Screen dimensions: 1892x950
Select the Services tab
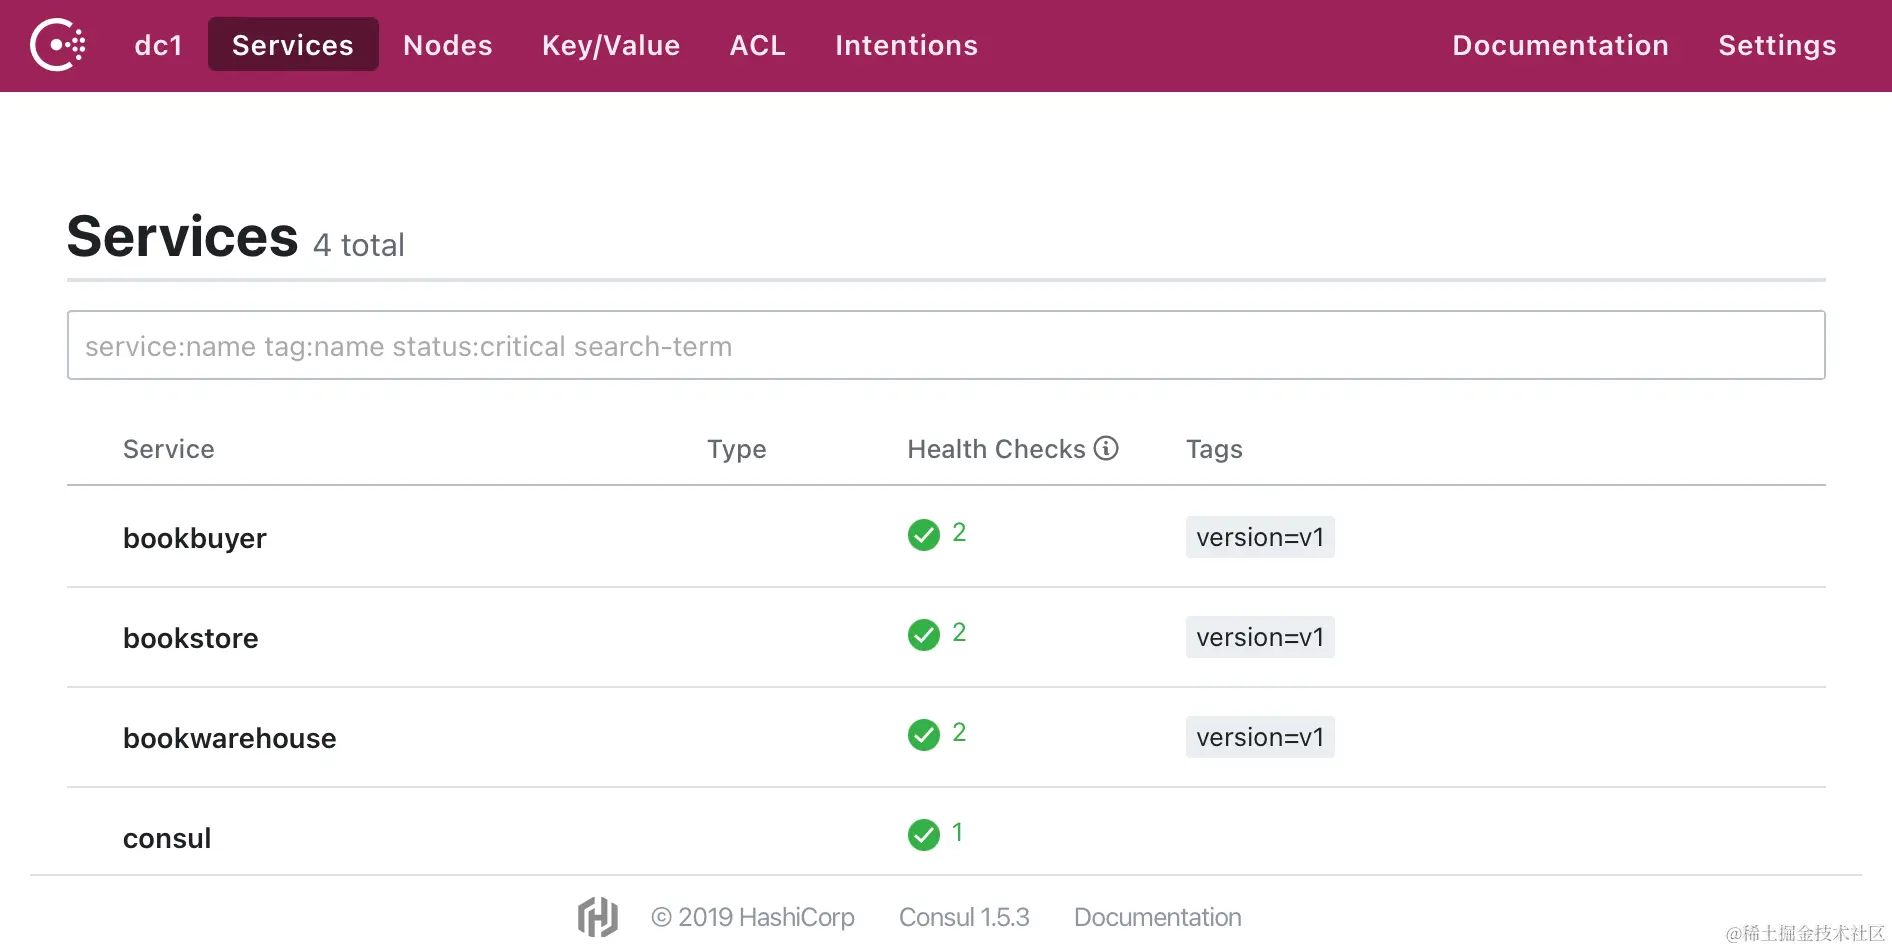click(292, 45)
